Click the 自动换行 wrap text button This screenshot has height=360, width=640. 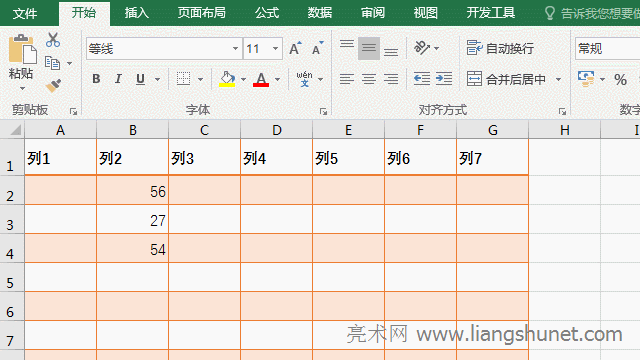[x=500, y=48]
